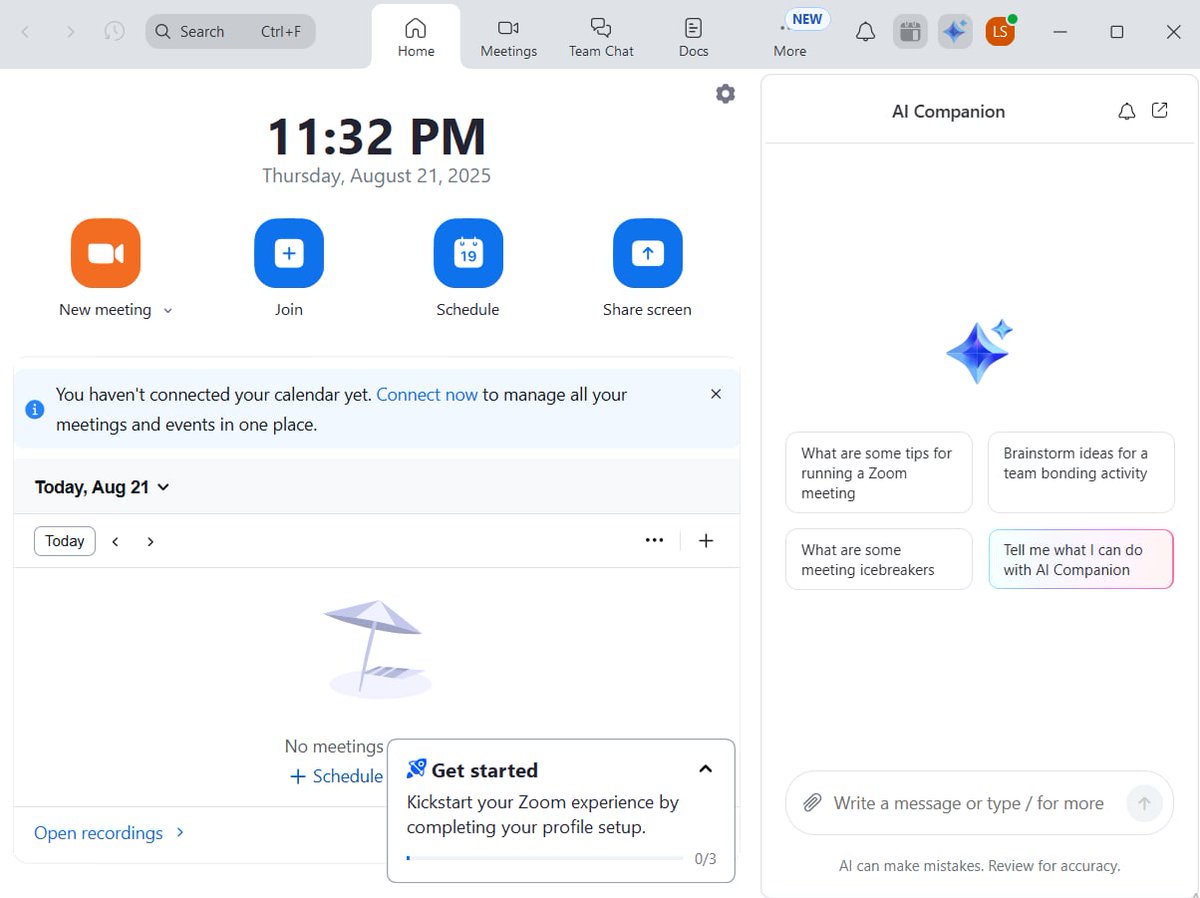Open Home settings via the gear icon
1200x898 pixels.
click(x=726, y=94)
